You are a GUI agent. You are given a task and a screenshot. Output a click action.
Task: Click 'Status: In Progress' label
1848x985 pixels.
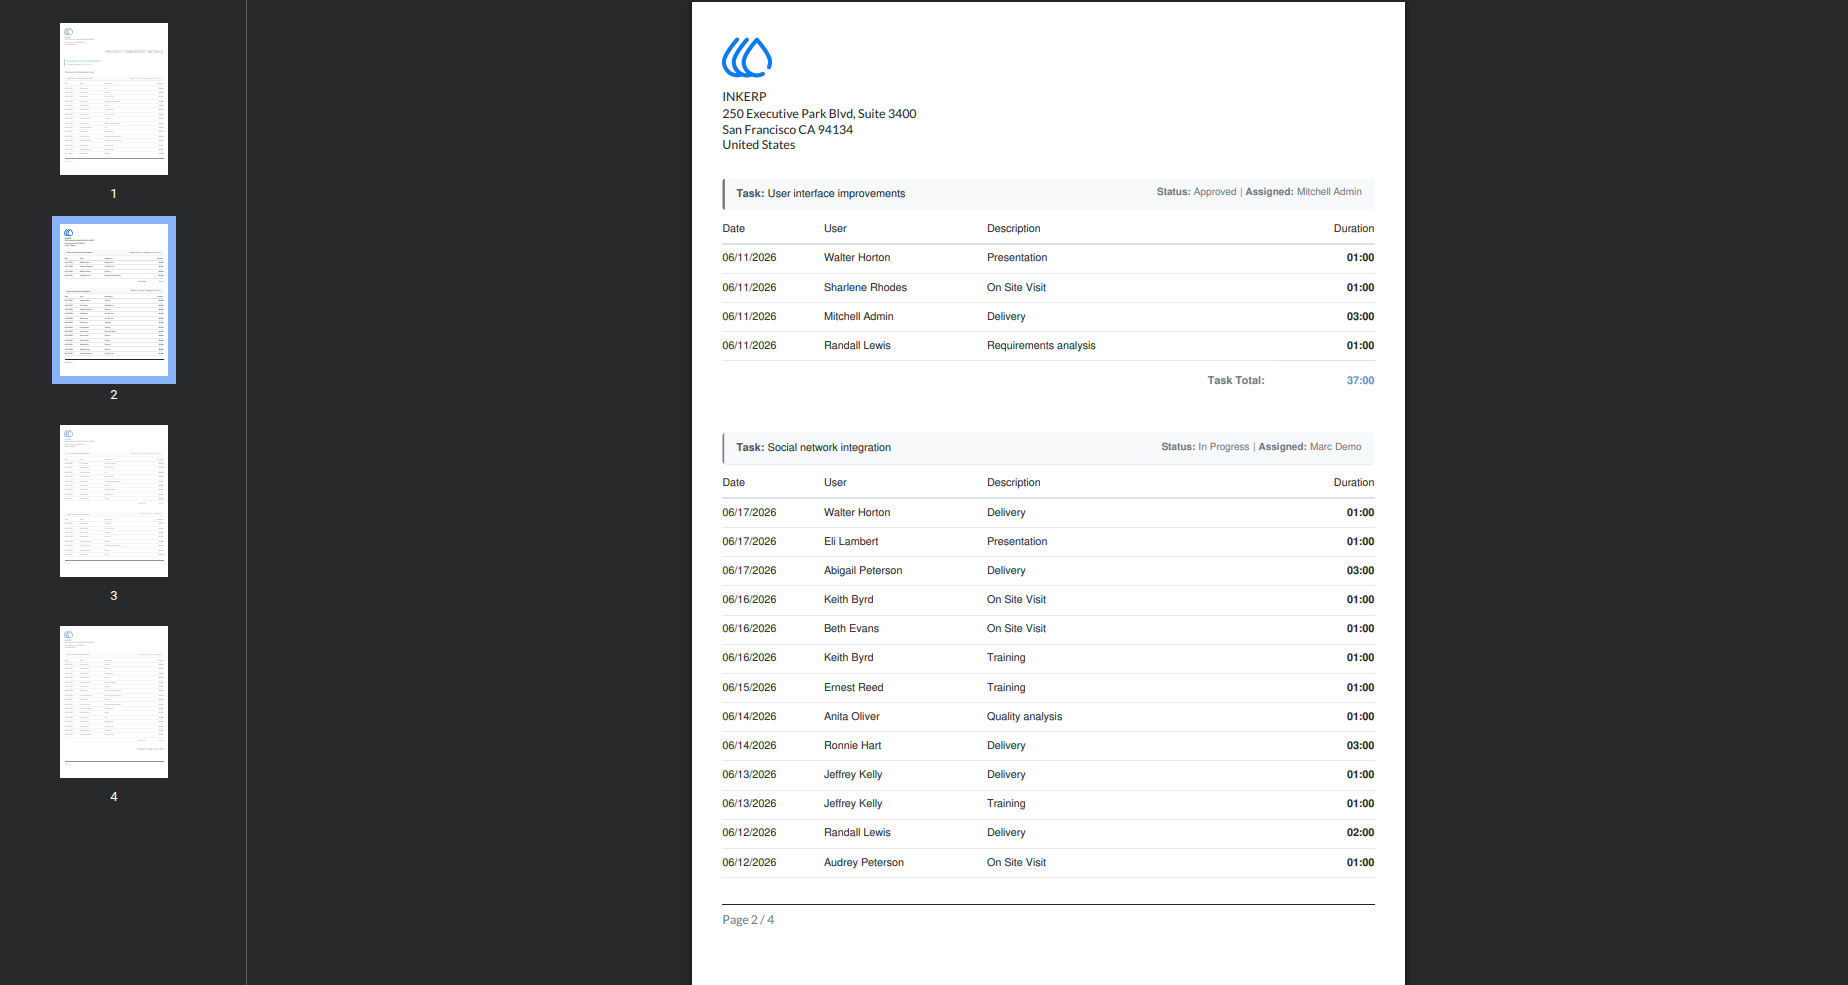pyautogui.click(x=1205, y=447)
